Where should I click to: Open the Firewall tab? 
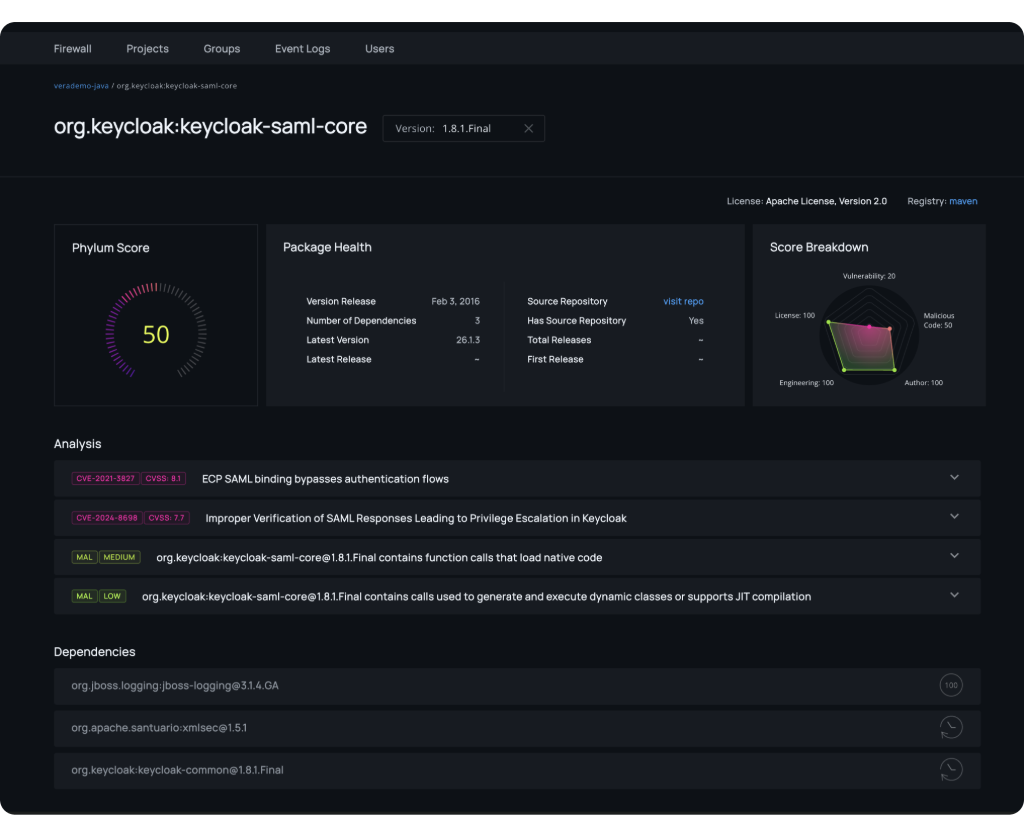point(72,49)
